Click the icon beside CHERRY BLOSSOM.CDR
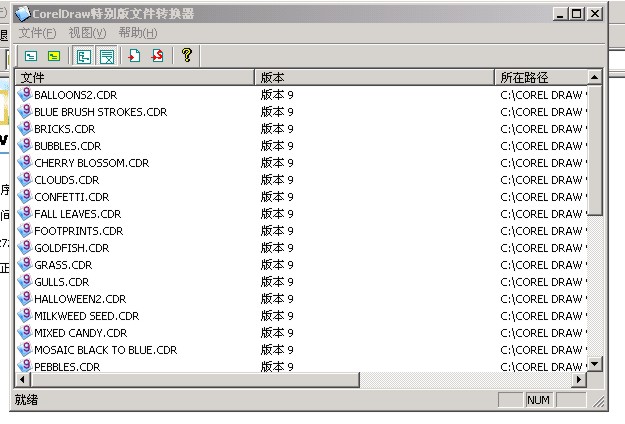This screenshot has height=424, width=625. tap(25, 163)
